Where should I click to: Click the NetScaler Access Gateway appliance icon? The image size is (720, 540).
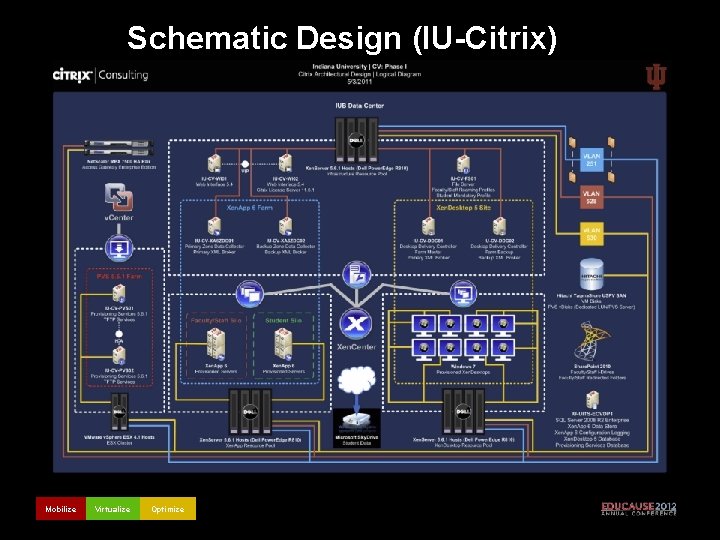tap(118, 148)
